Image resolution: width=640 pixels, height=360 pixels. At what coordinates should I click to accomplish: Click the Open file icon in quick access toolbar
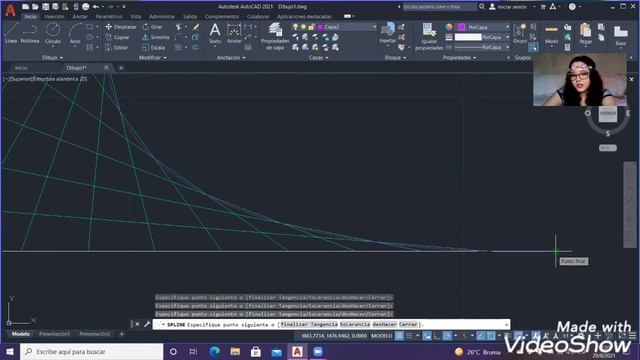click(x=35, y=7)
